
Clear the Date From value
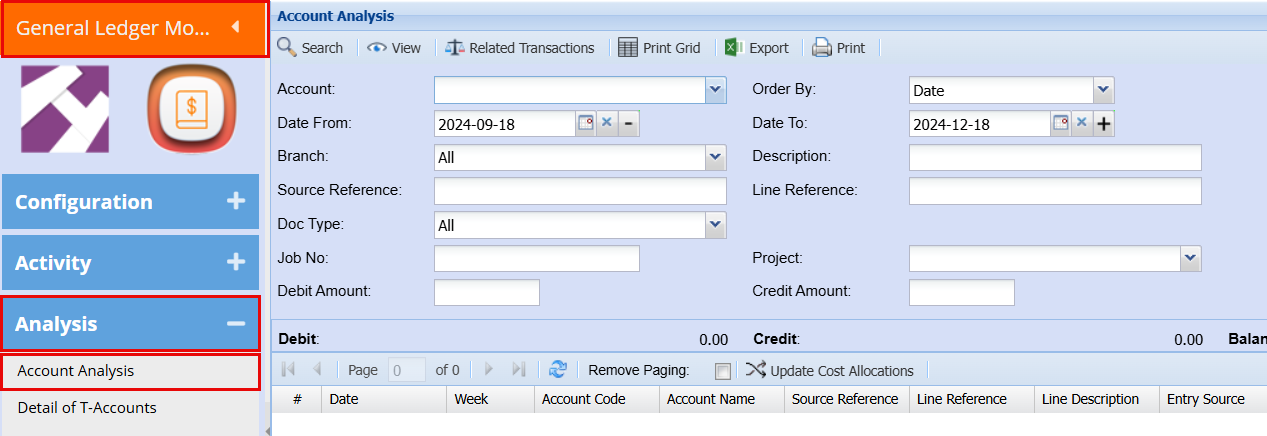[x=606, y=123]
